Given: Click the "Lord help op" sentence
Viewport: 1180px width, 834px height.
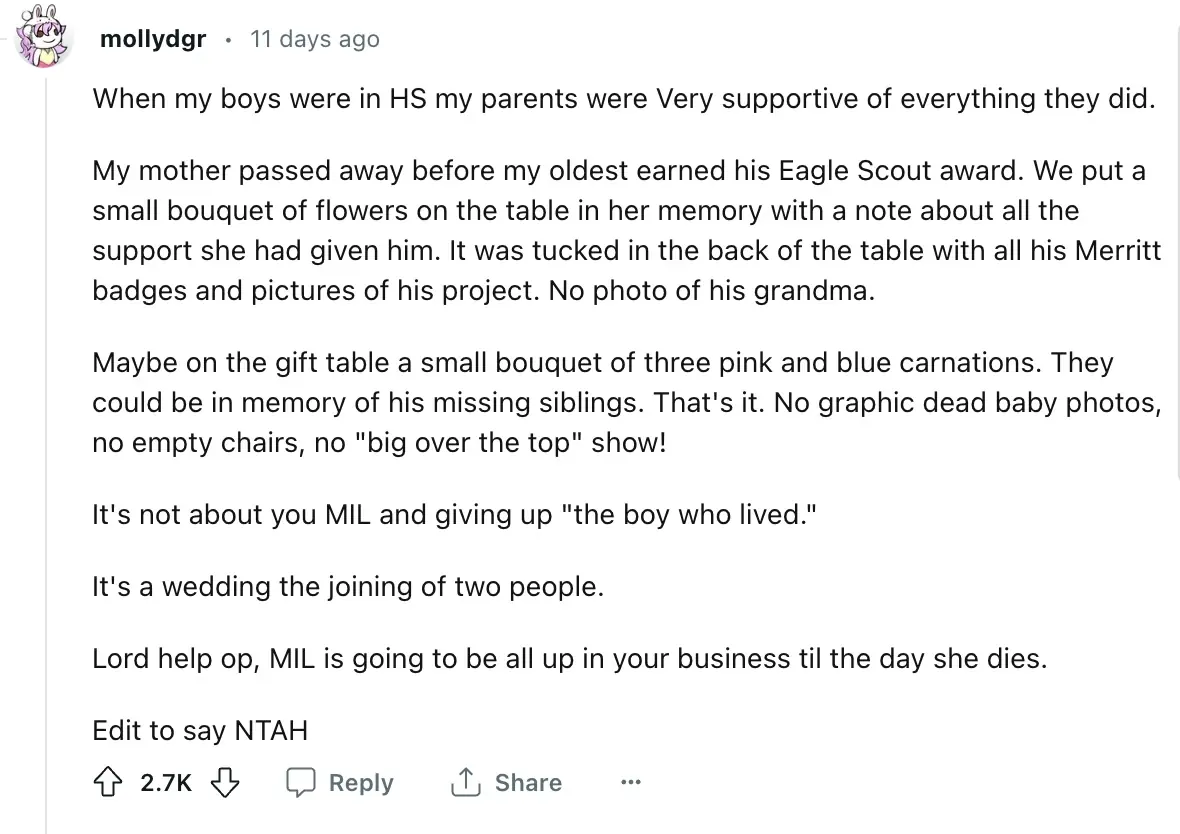Looking at the screenshot, I should click(x=569, y=659).
